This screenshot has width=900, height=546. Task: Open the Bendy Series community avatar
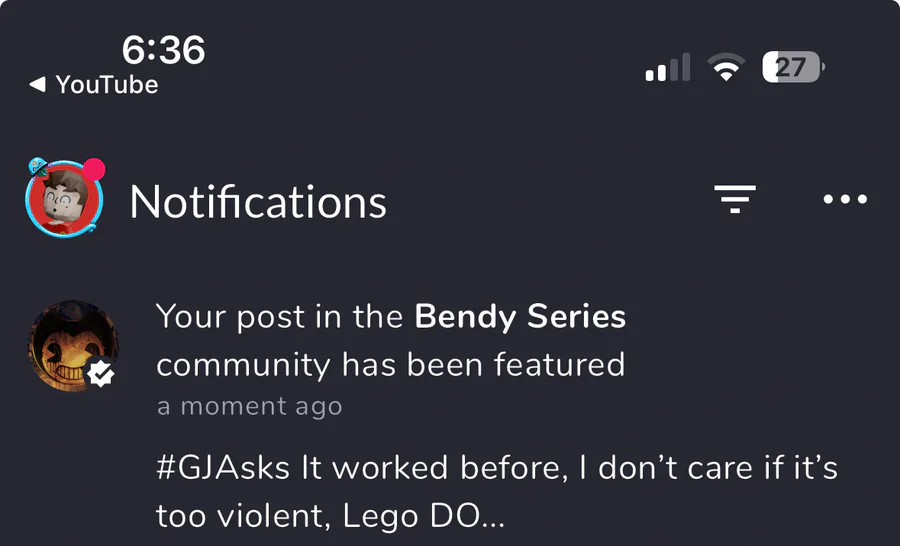(x=73, y=346)
